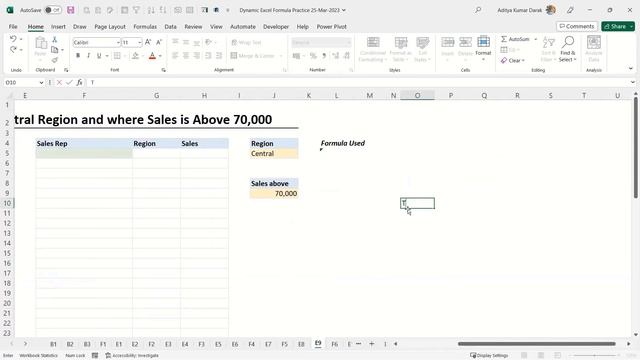Select the Format Painter brush

[55, 60]
